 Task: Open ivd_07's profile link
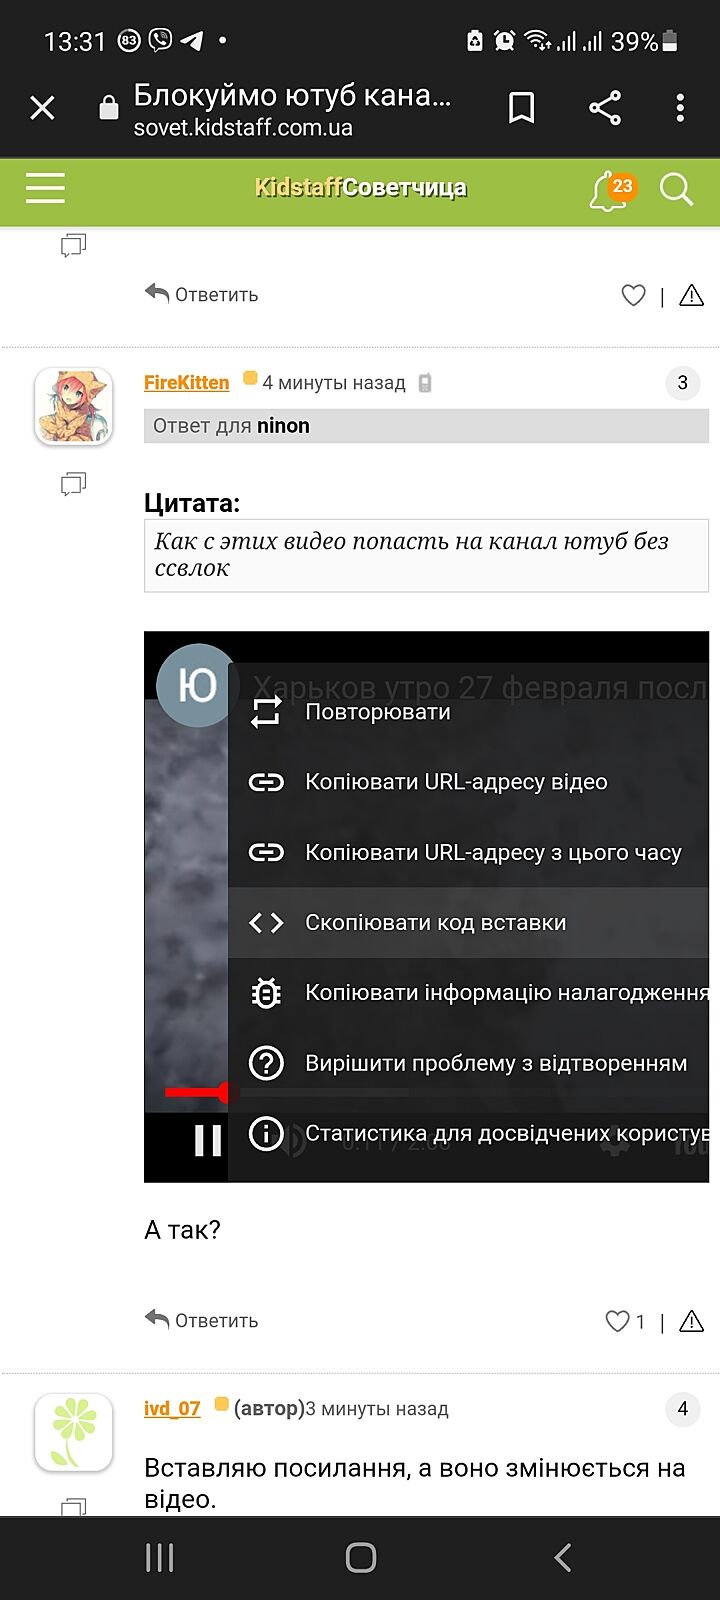point(172,1408)
